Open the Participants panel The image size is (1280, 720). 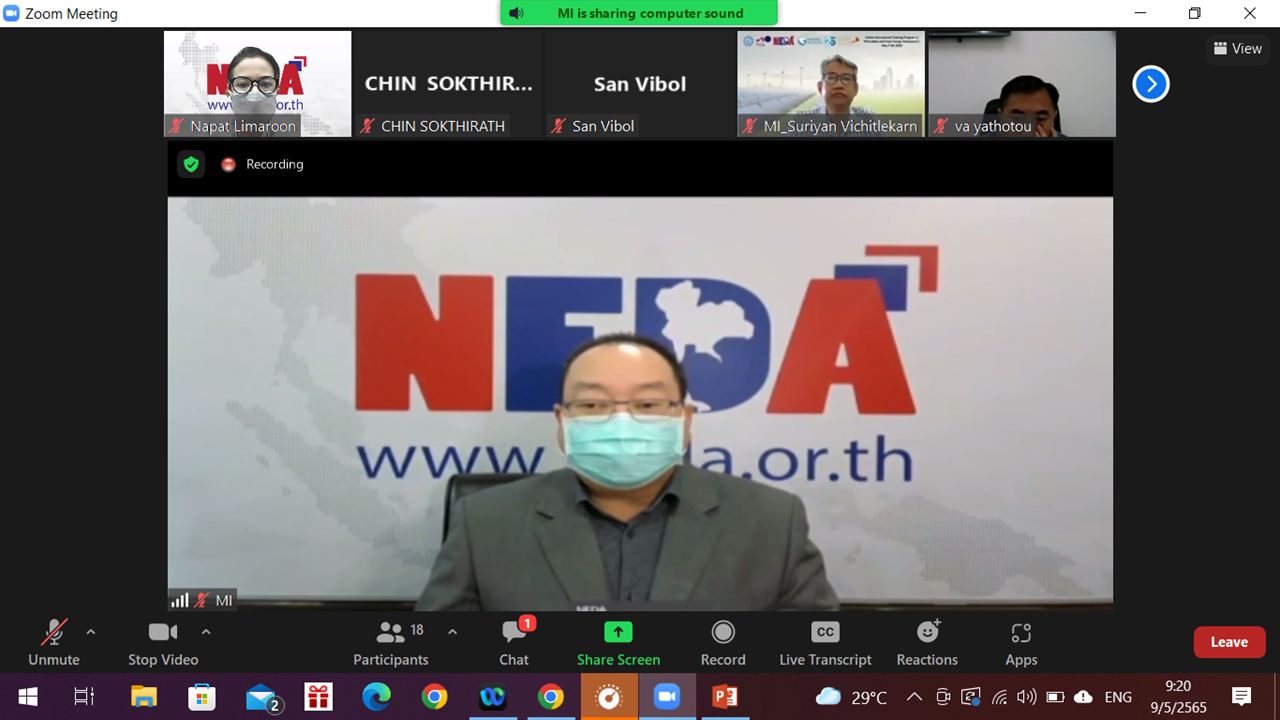(x=391, y=643)
